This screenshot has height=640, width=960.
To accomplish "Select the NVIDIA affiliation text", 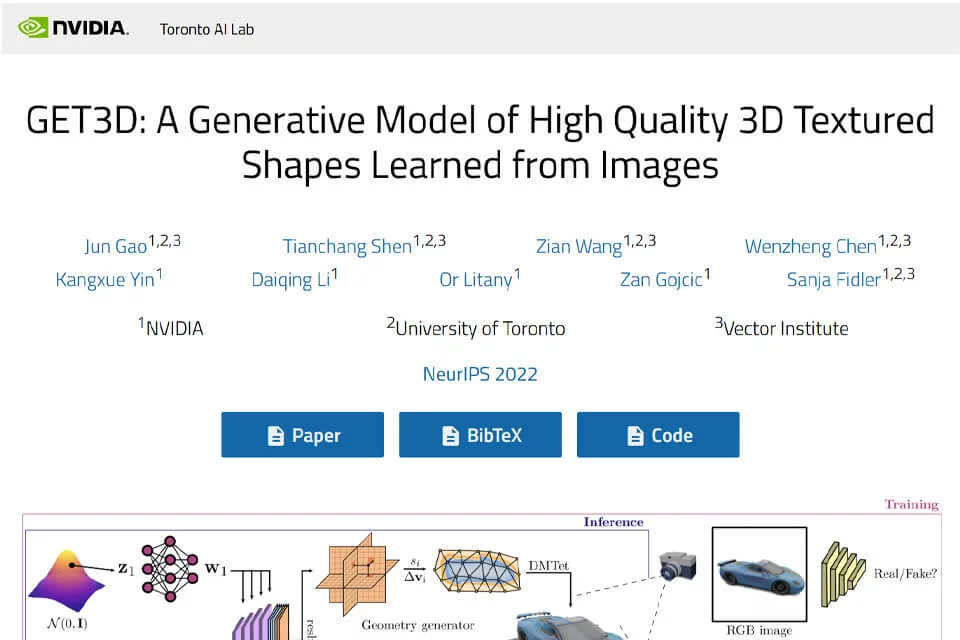I will click(x=171, y=327).
